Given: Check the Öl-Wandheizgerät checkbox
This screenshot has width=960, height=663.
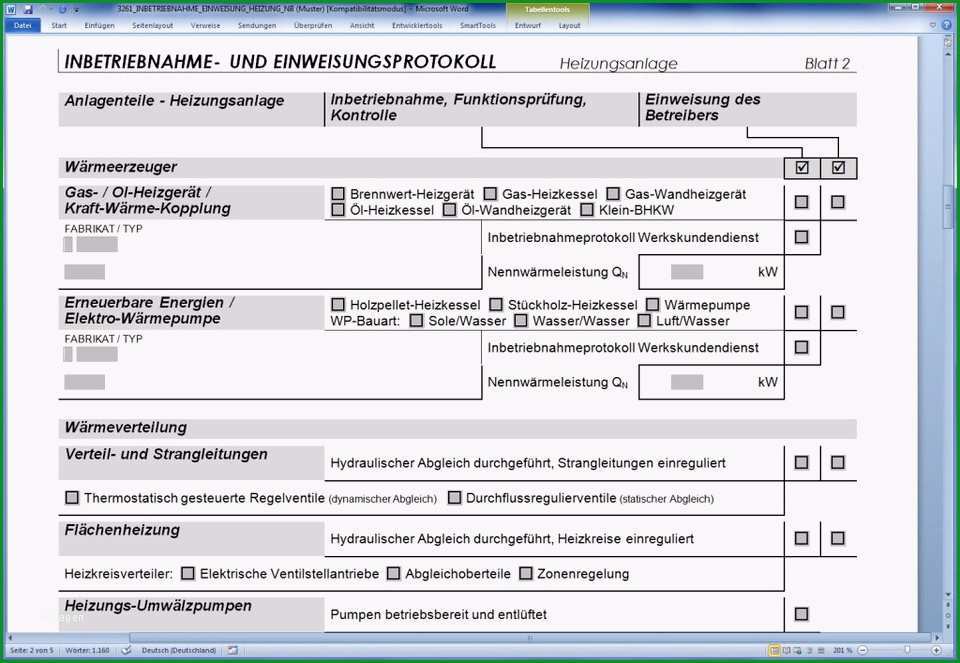Looking at the screenshot, I should (449, 210).
